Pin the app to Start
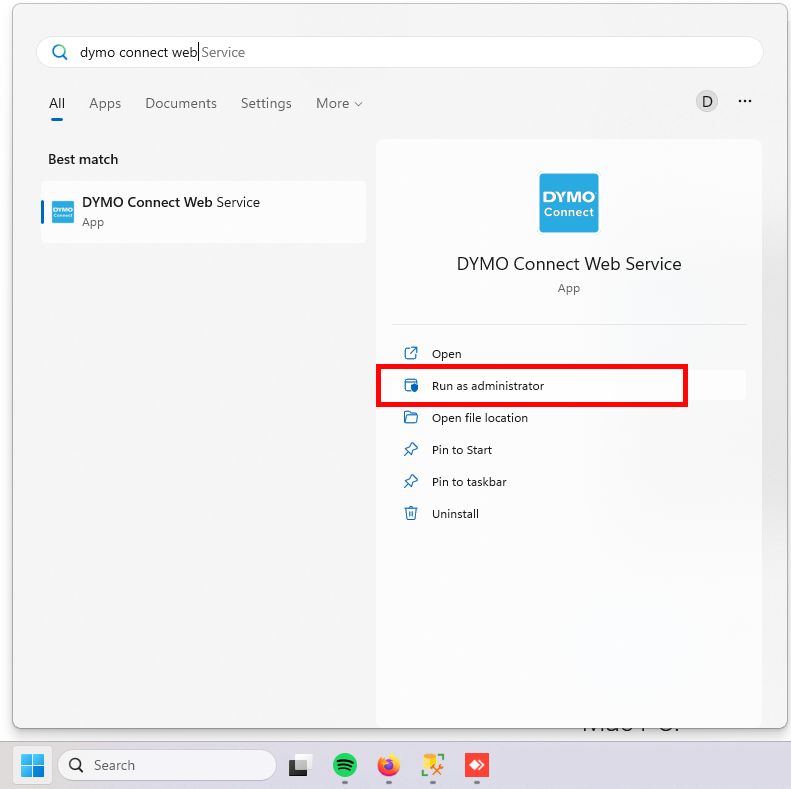 (461, 450)
